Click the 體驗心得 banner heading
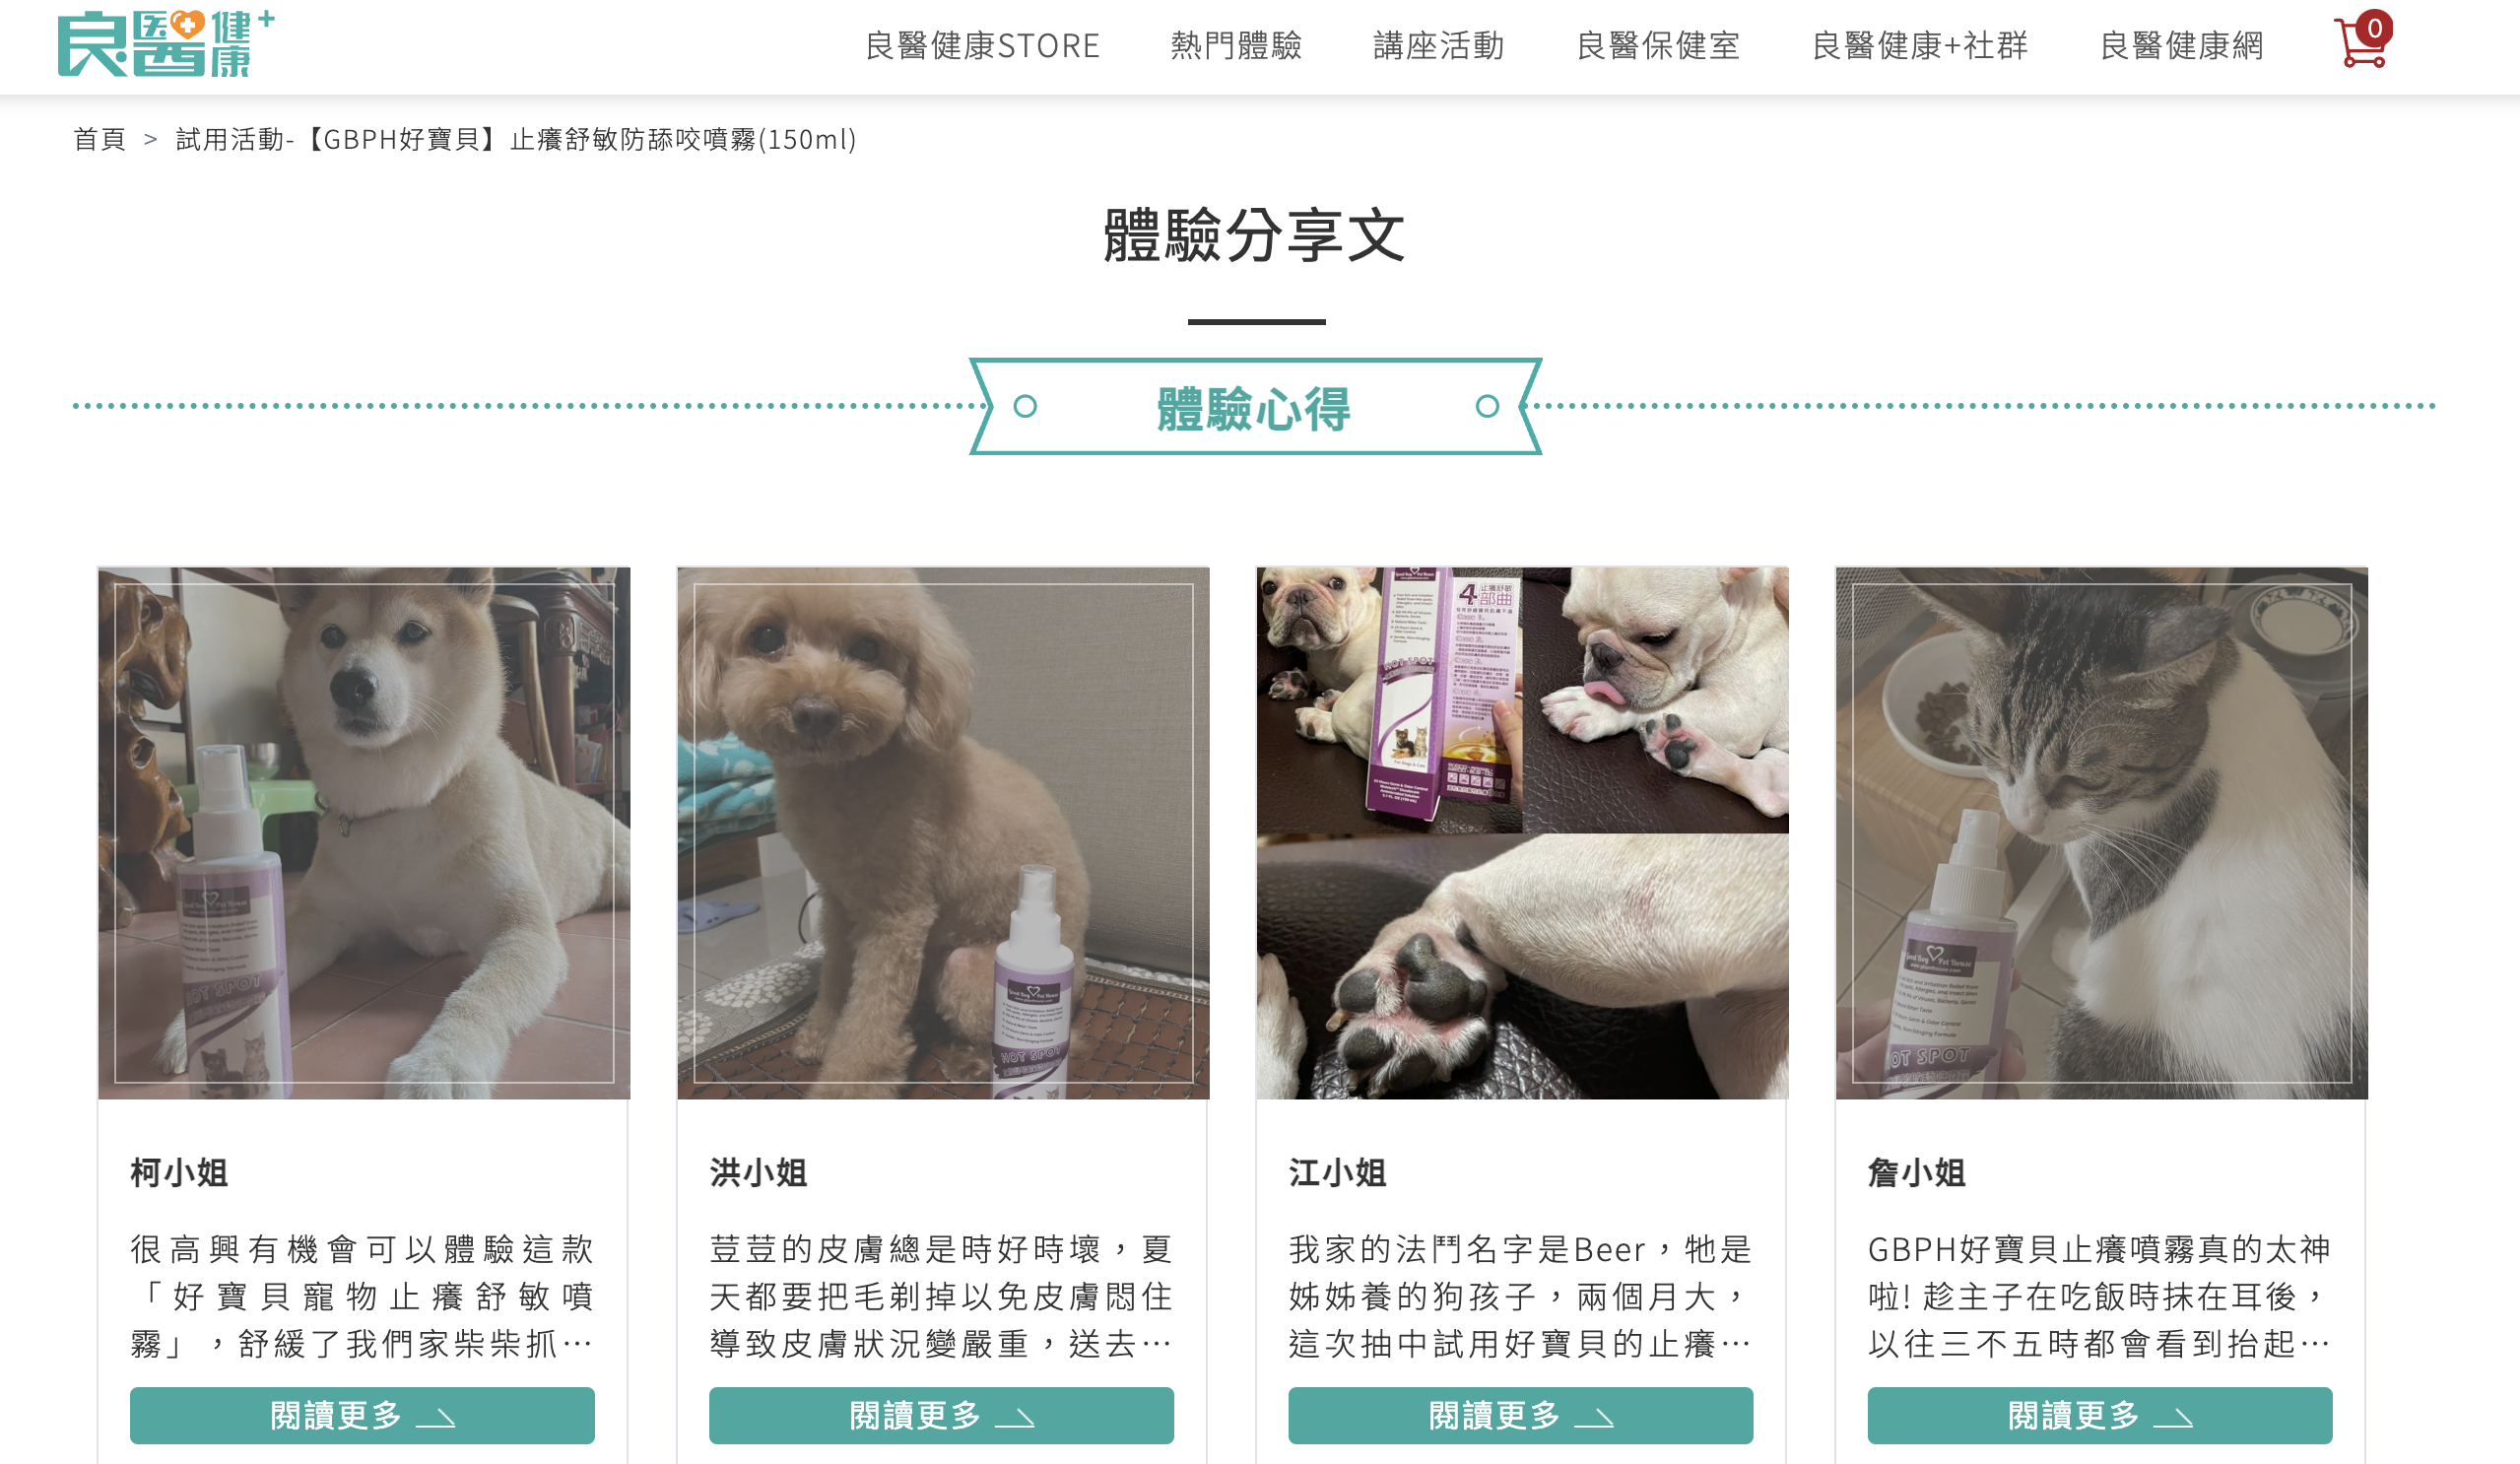The height and width of the screenshot is (1464, 2520). 1255,407
